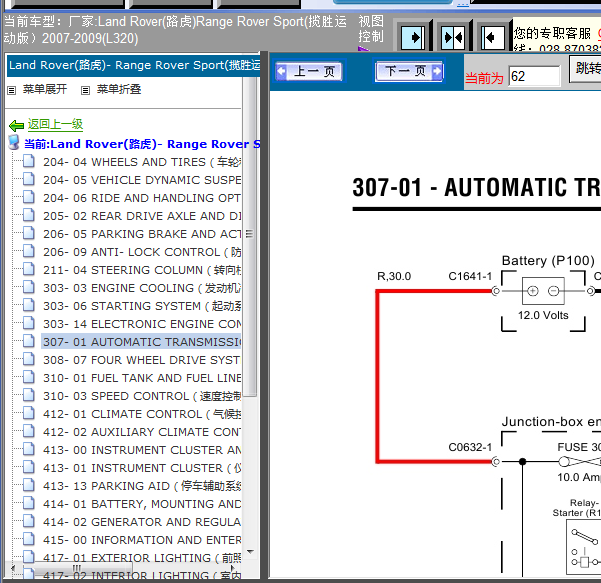Click document icon beside 414-02 GENERATOR
Screen dimensions: 601x583
pyautogui.click(x=29, y=521)
